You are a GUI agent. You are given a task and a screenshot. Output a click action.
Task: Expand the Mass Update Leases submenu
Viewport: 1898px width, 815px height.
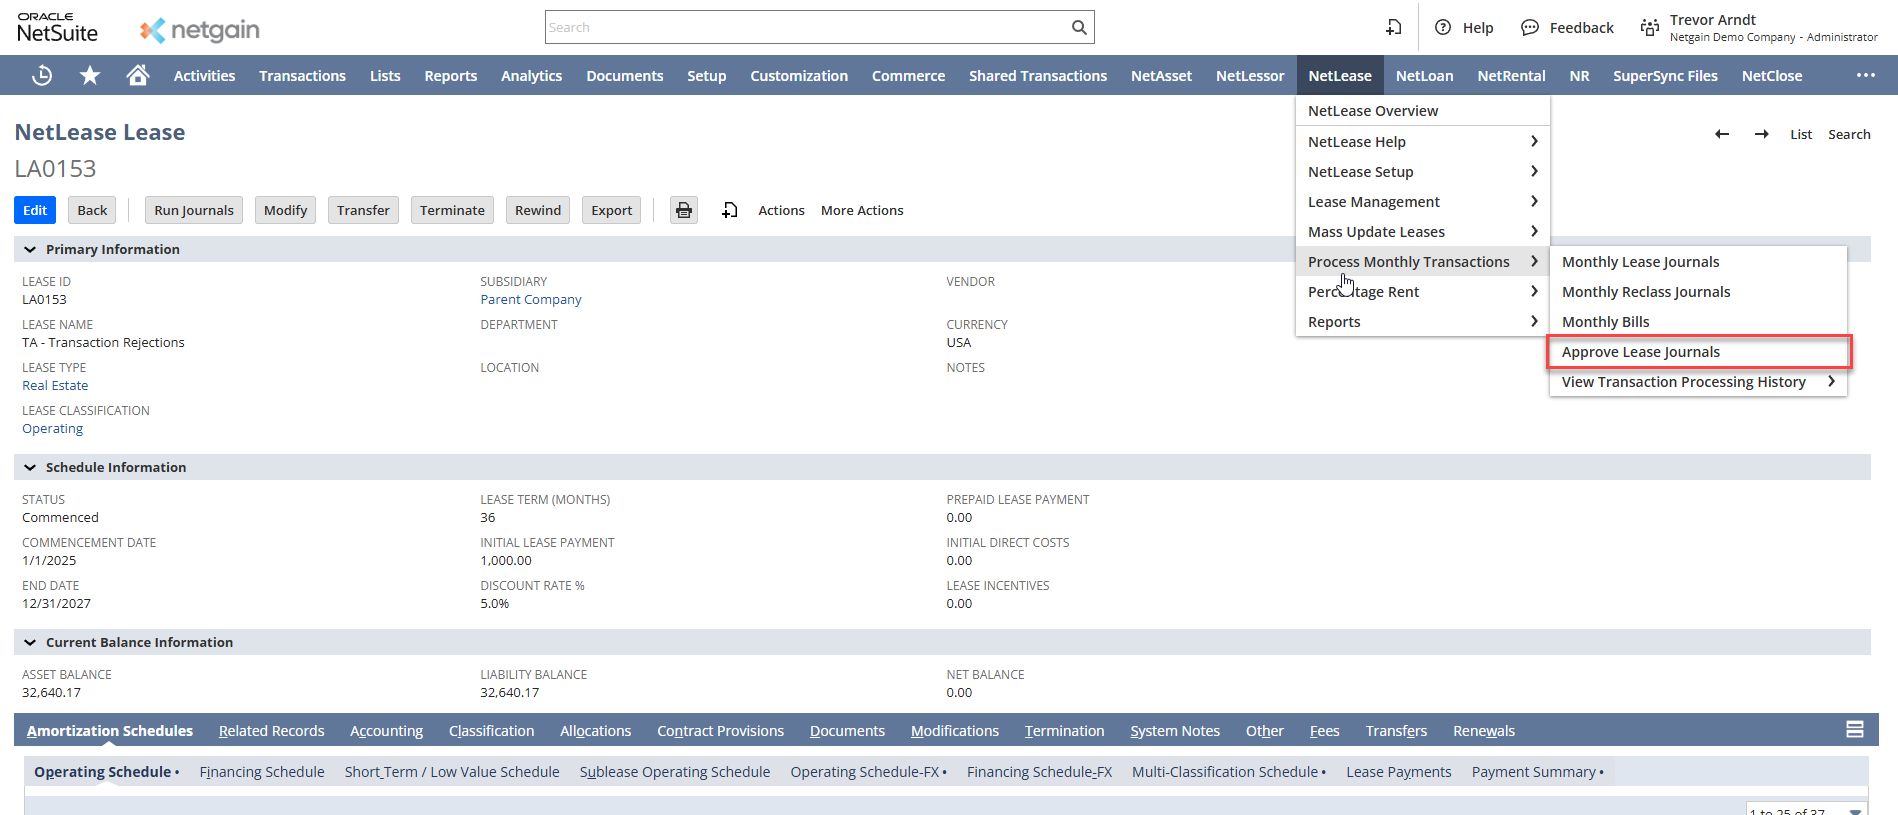pos(1534,231)
